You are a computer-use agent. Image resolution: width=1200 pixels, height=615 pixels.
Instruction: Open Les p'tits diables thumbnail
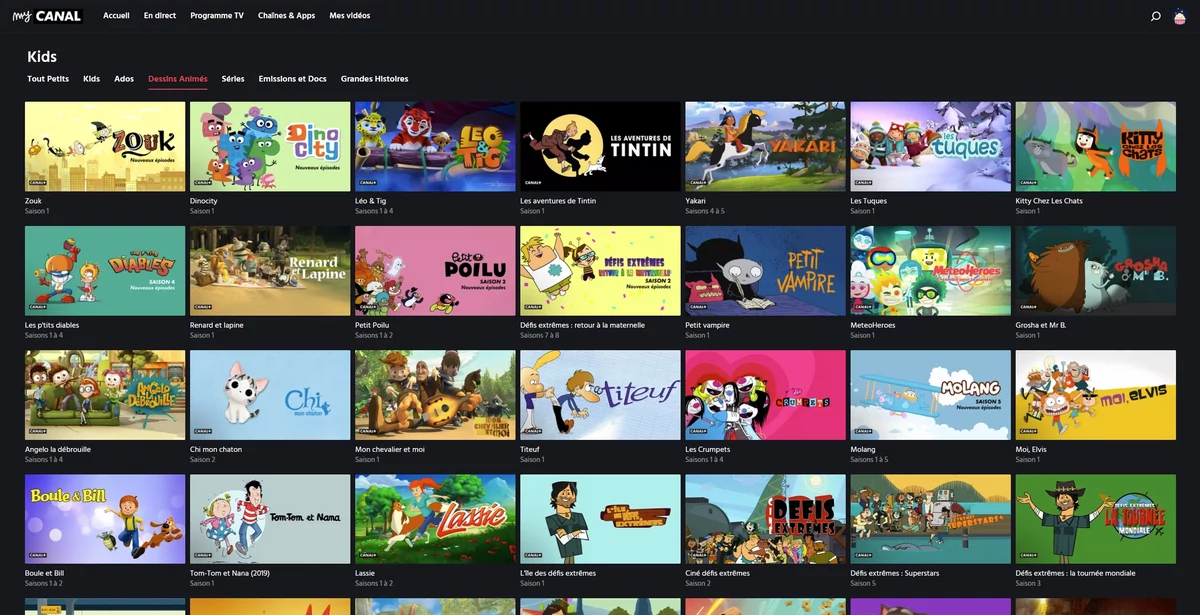click(105, 270)
